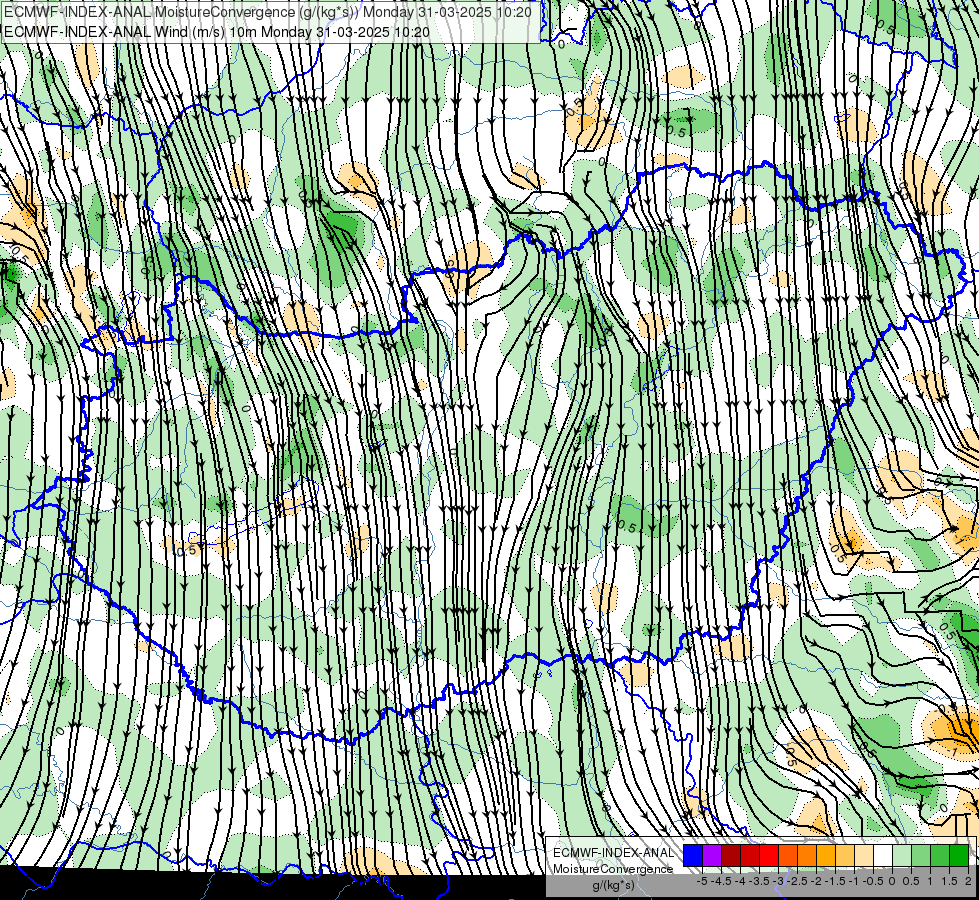
Task: Click the legend tick label -5
Action: (x=702, y=881)
